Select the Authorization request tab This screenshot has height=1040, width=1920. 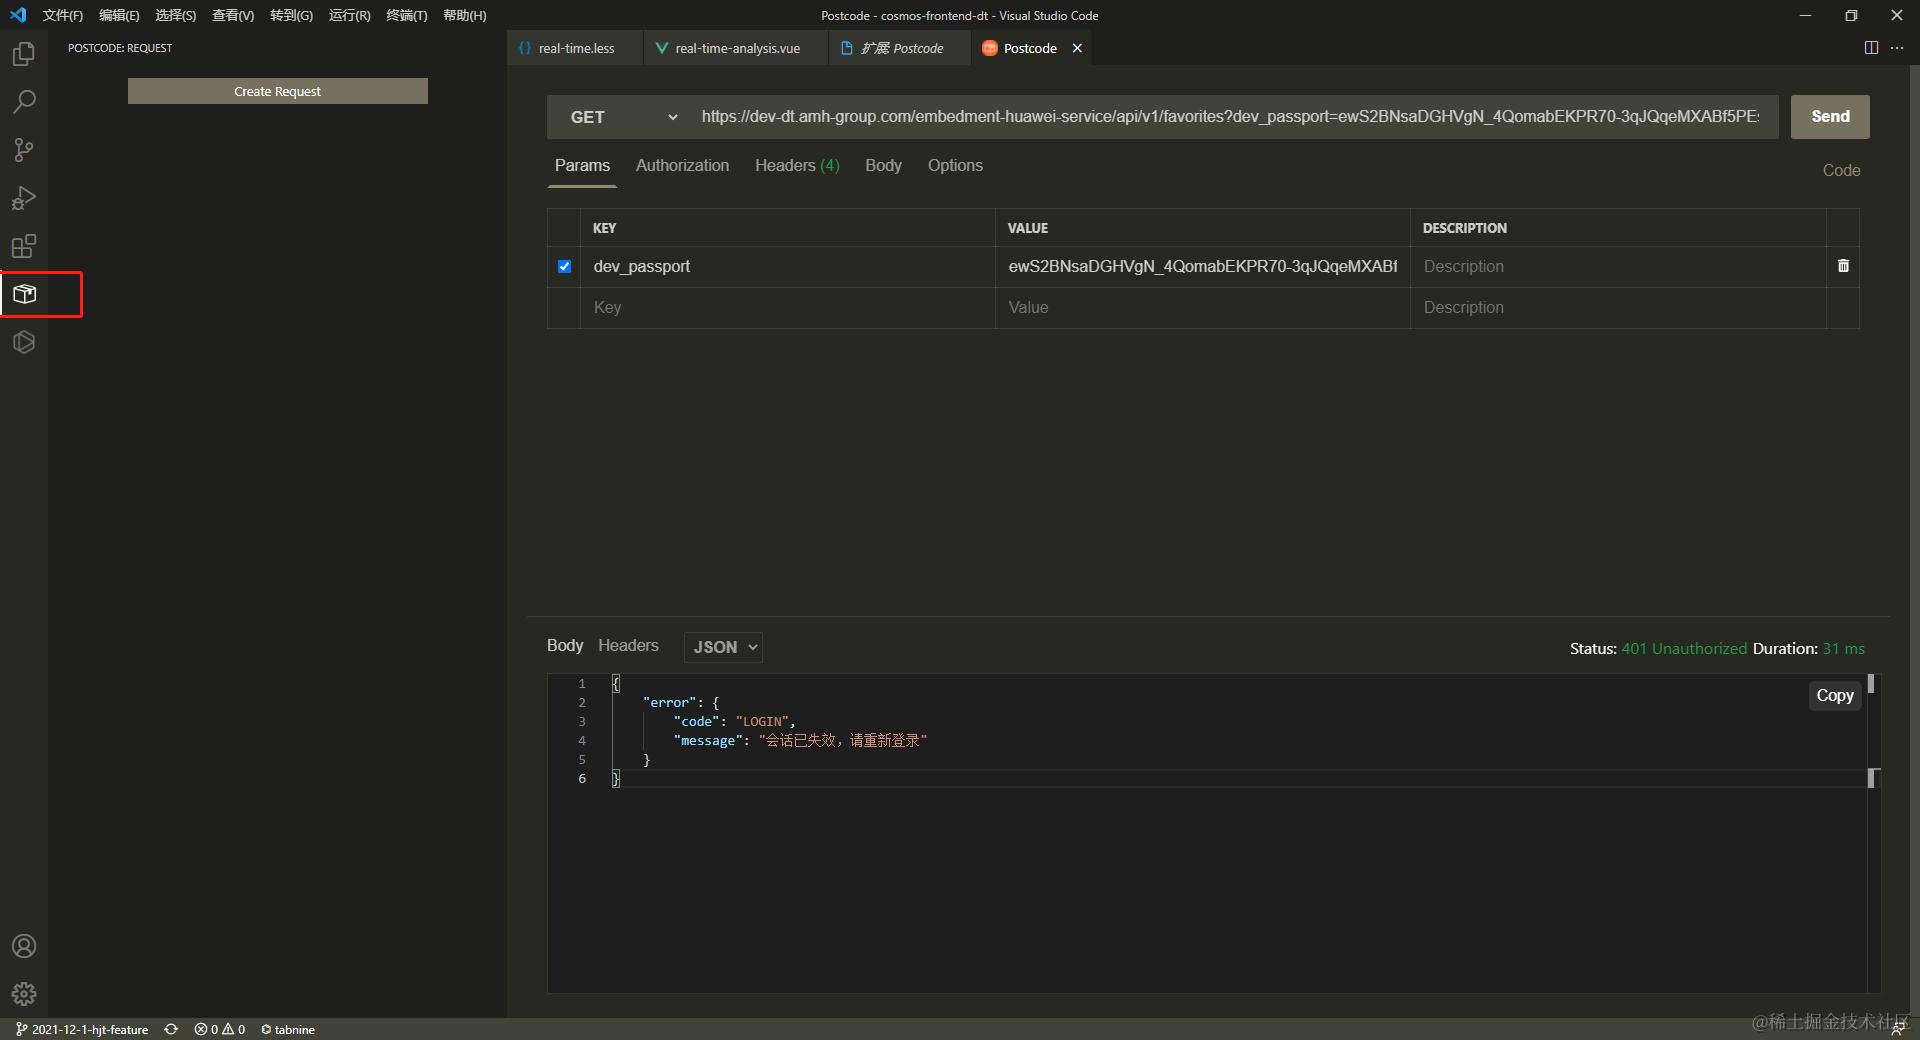(682, 166)
